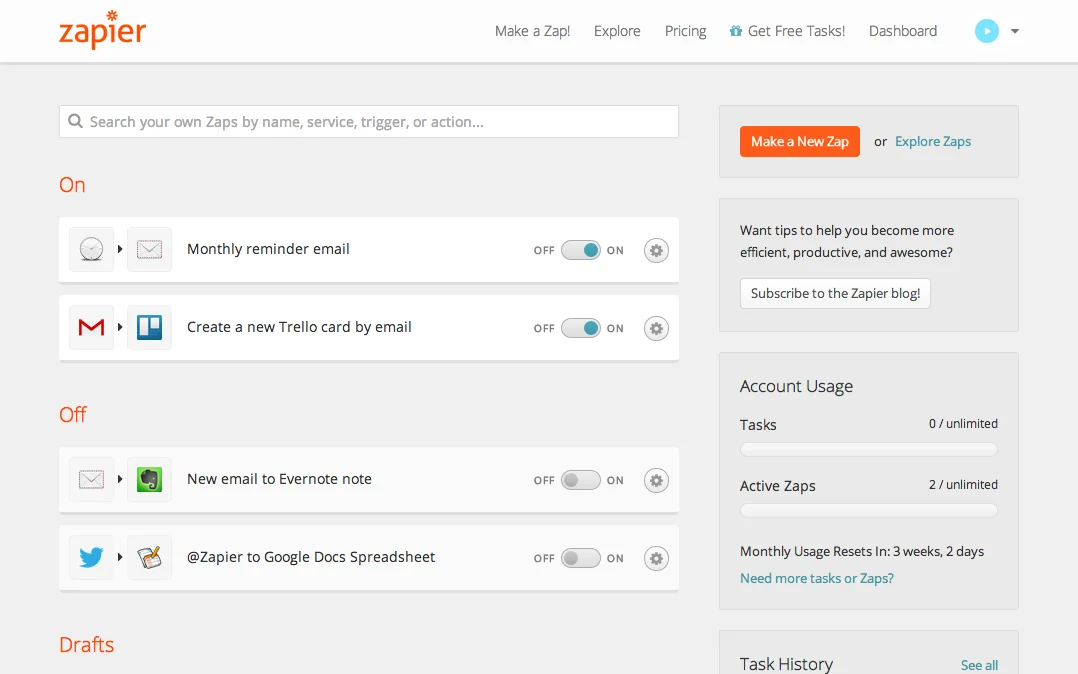Click the Zapier logo
Viewport: 1078px width, 674px height.
tap(102, 30)
